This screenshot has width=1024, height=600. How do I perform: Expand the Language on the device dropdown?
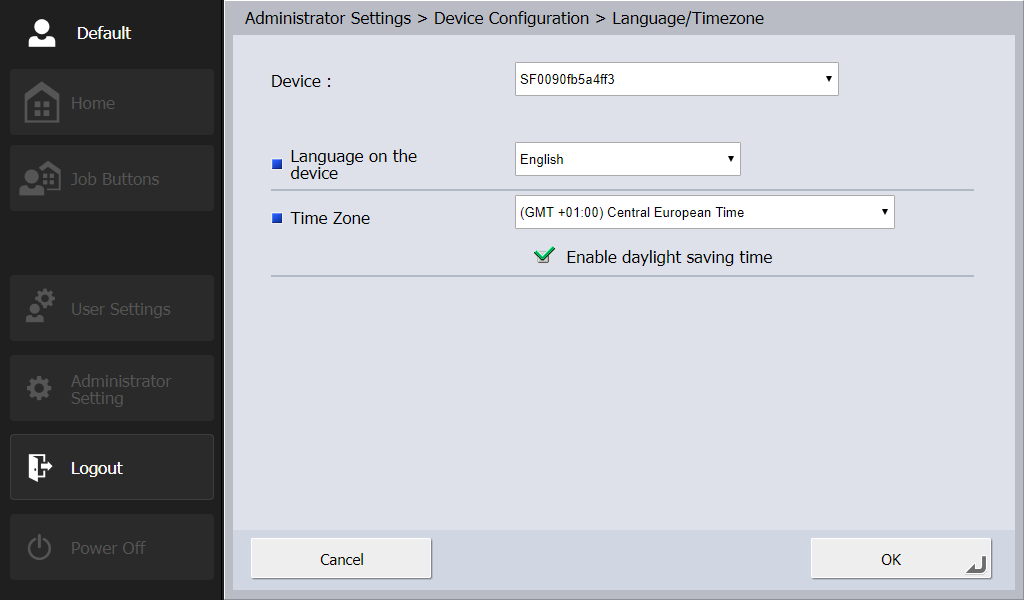tap(627, 159)
